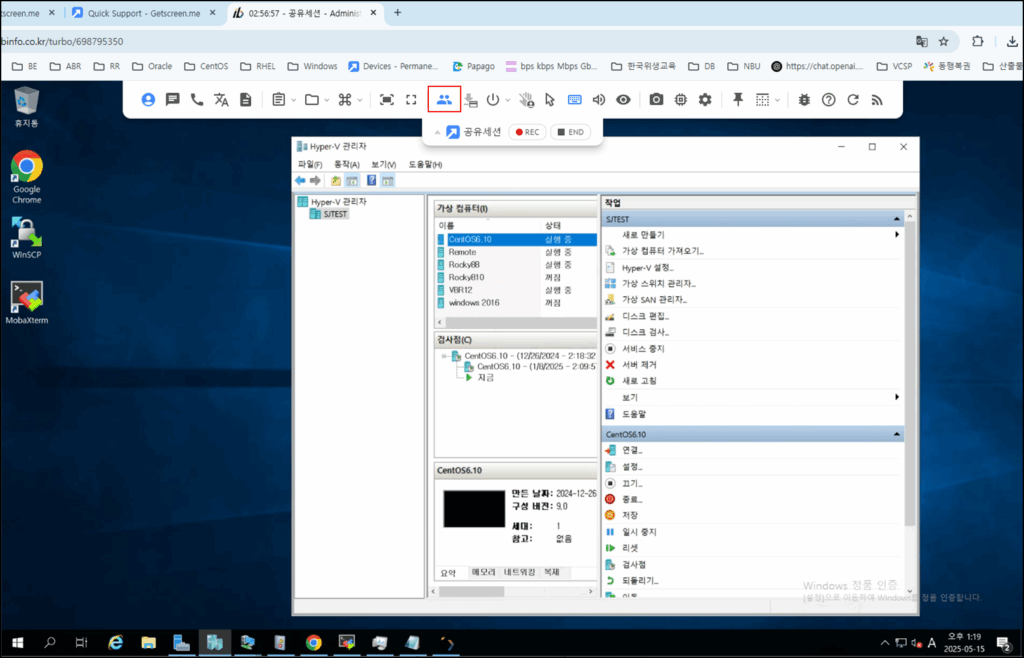Open Google Chrome desktop shortcut
The width and height of the screenshot is (1024, 658).
[x=26, y=177]
